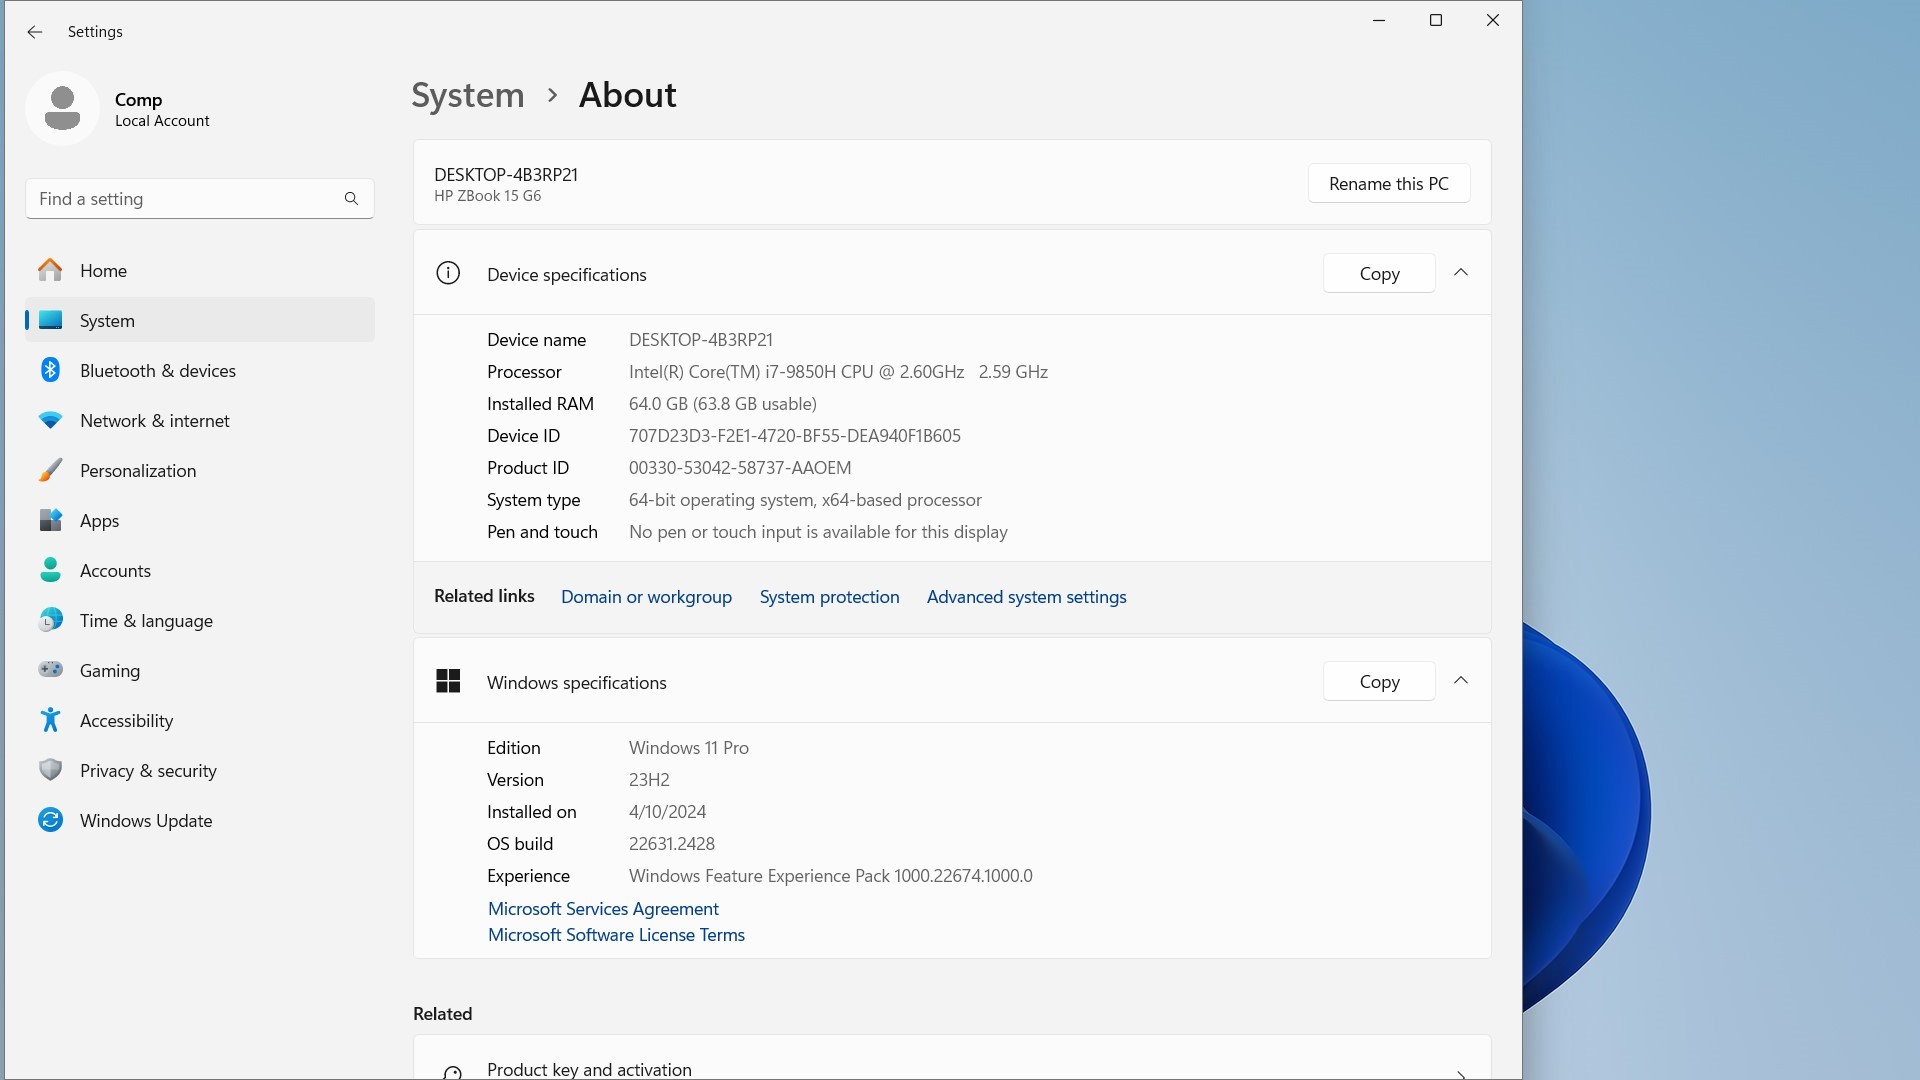Click the Network wifi icon
The image size is (1920, 1080).
click(x=50, y=420)
